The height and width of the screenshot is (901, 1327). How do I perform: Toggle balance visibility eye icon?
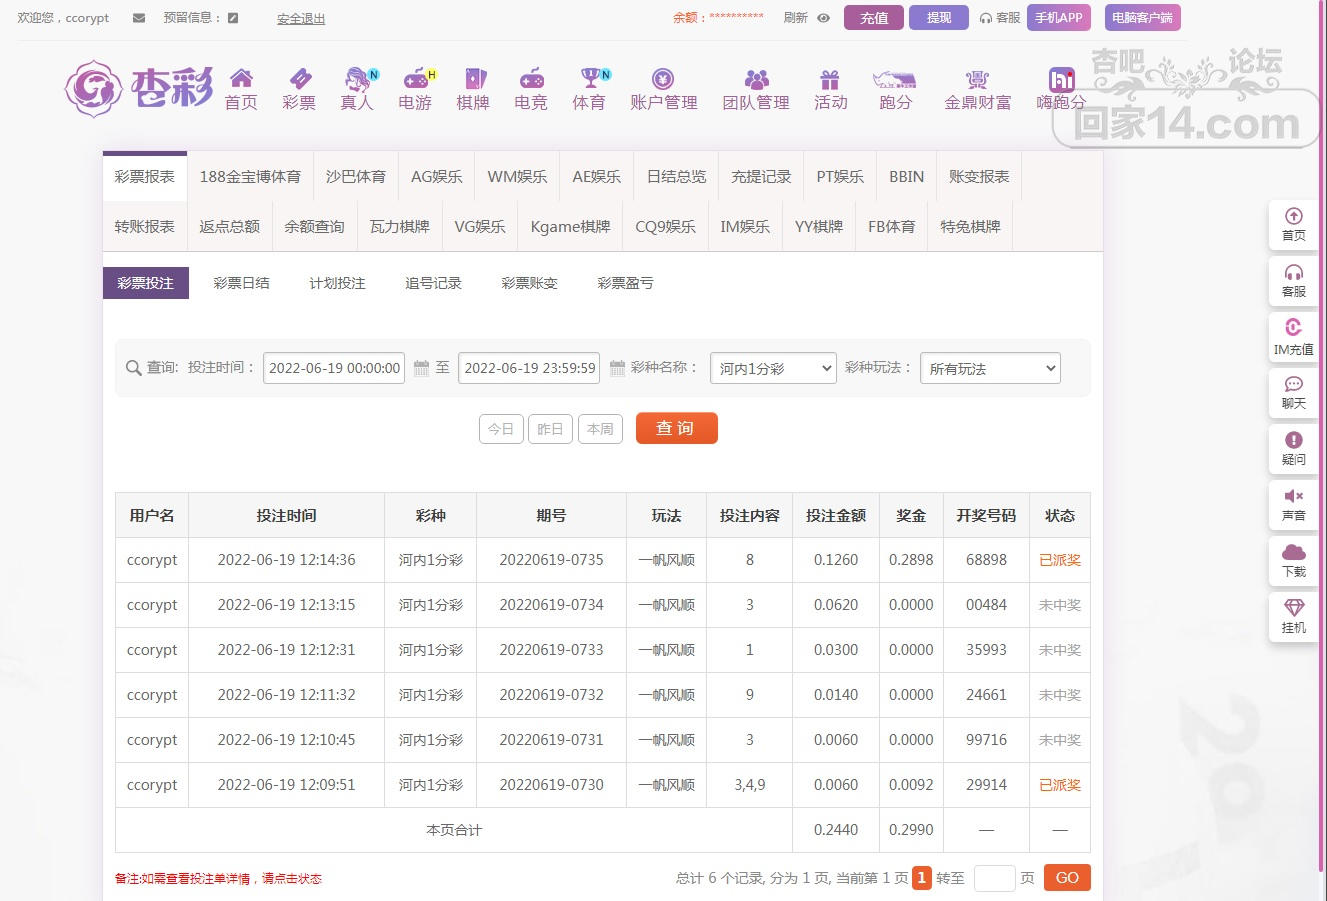tap(824, 18)
